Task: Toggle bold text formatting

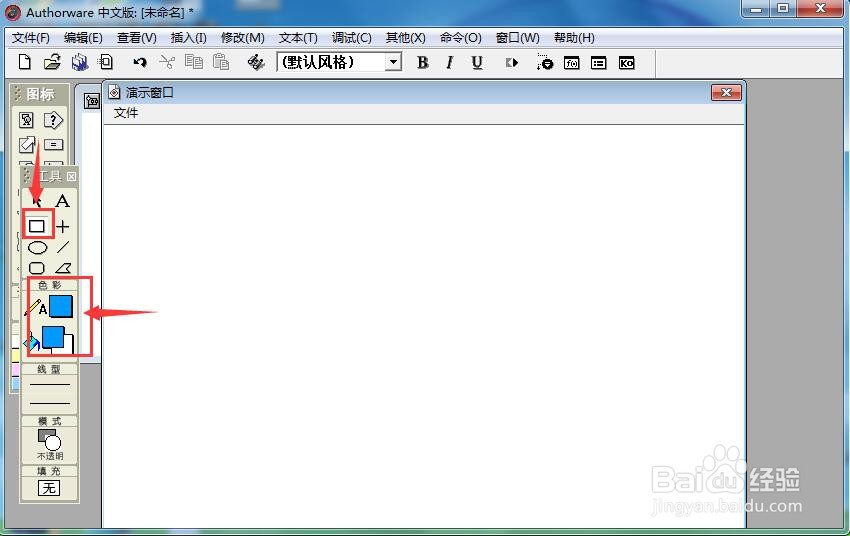Action: (422, 63)
